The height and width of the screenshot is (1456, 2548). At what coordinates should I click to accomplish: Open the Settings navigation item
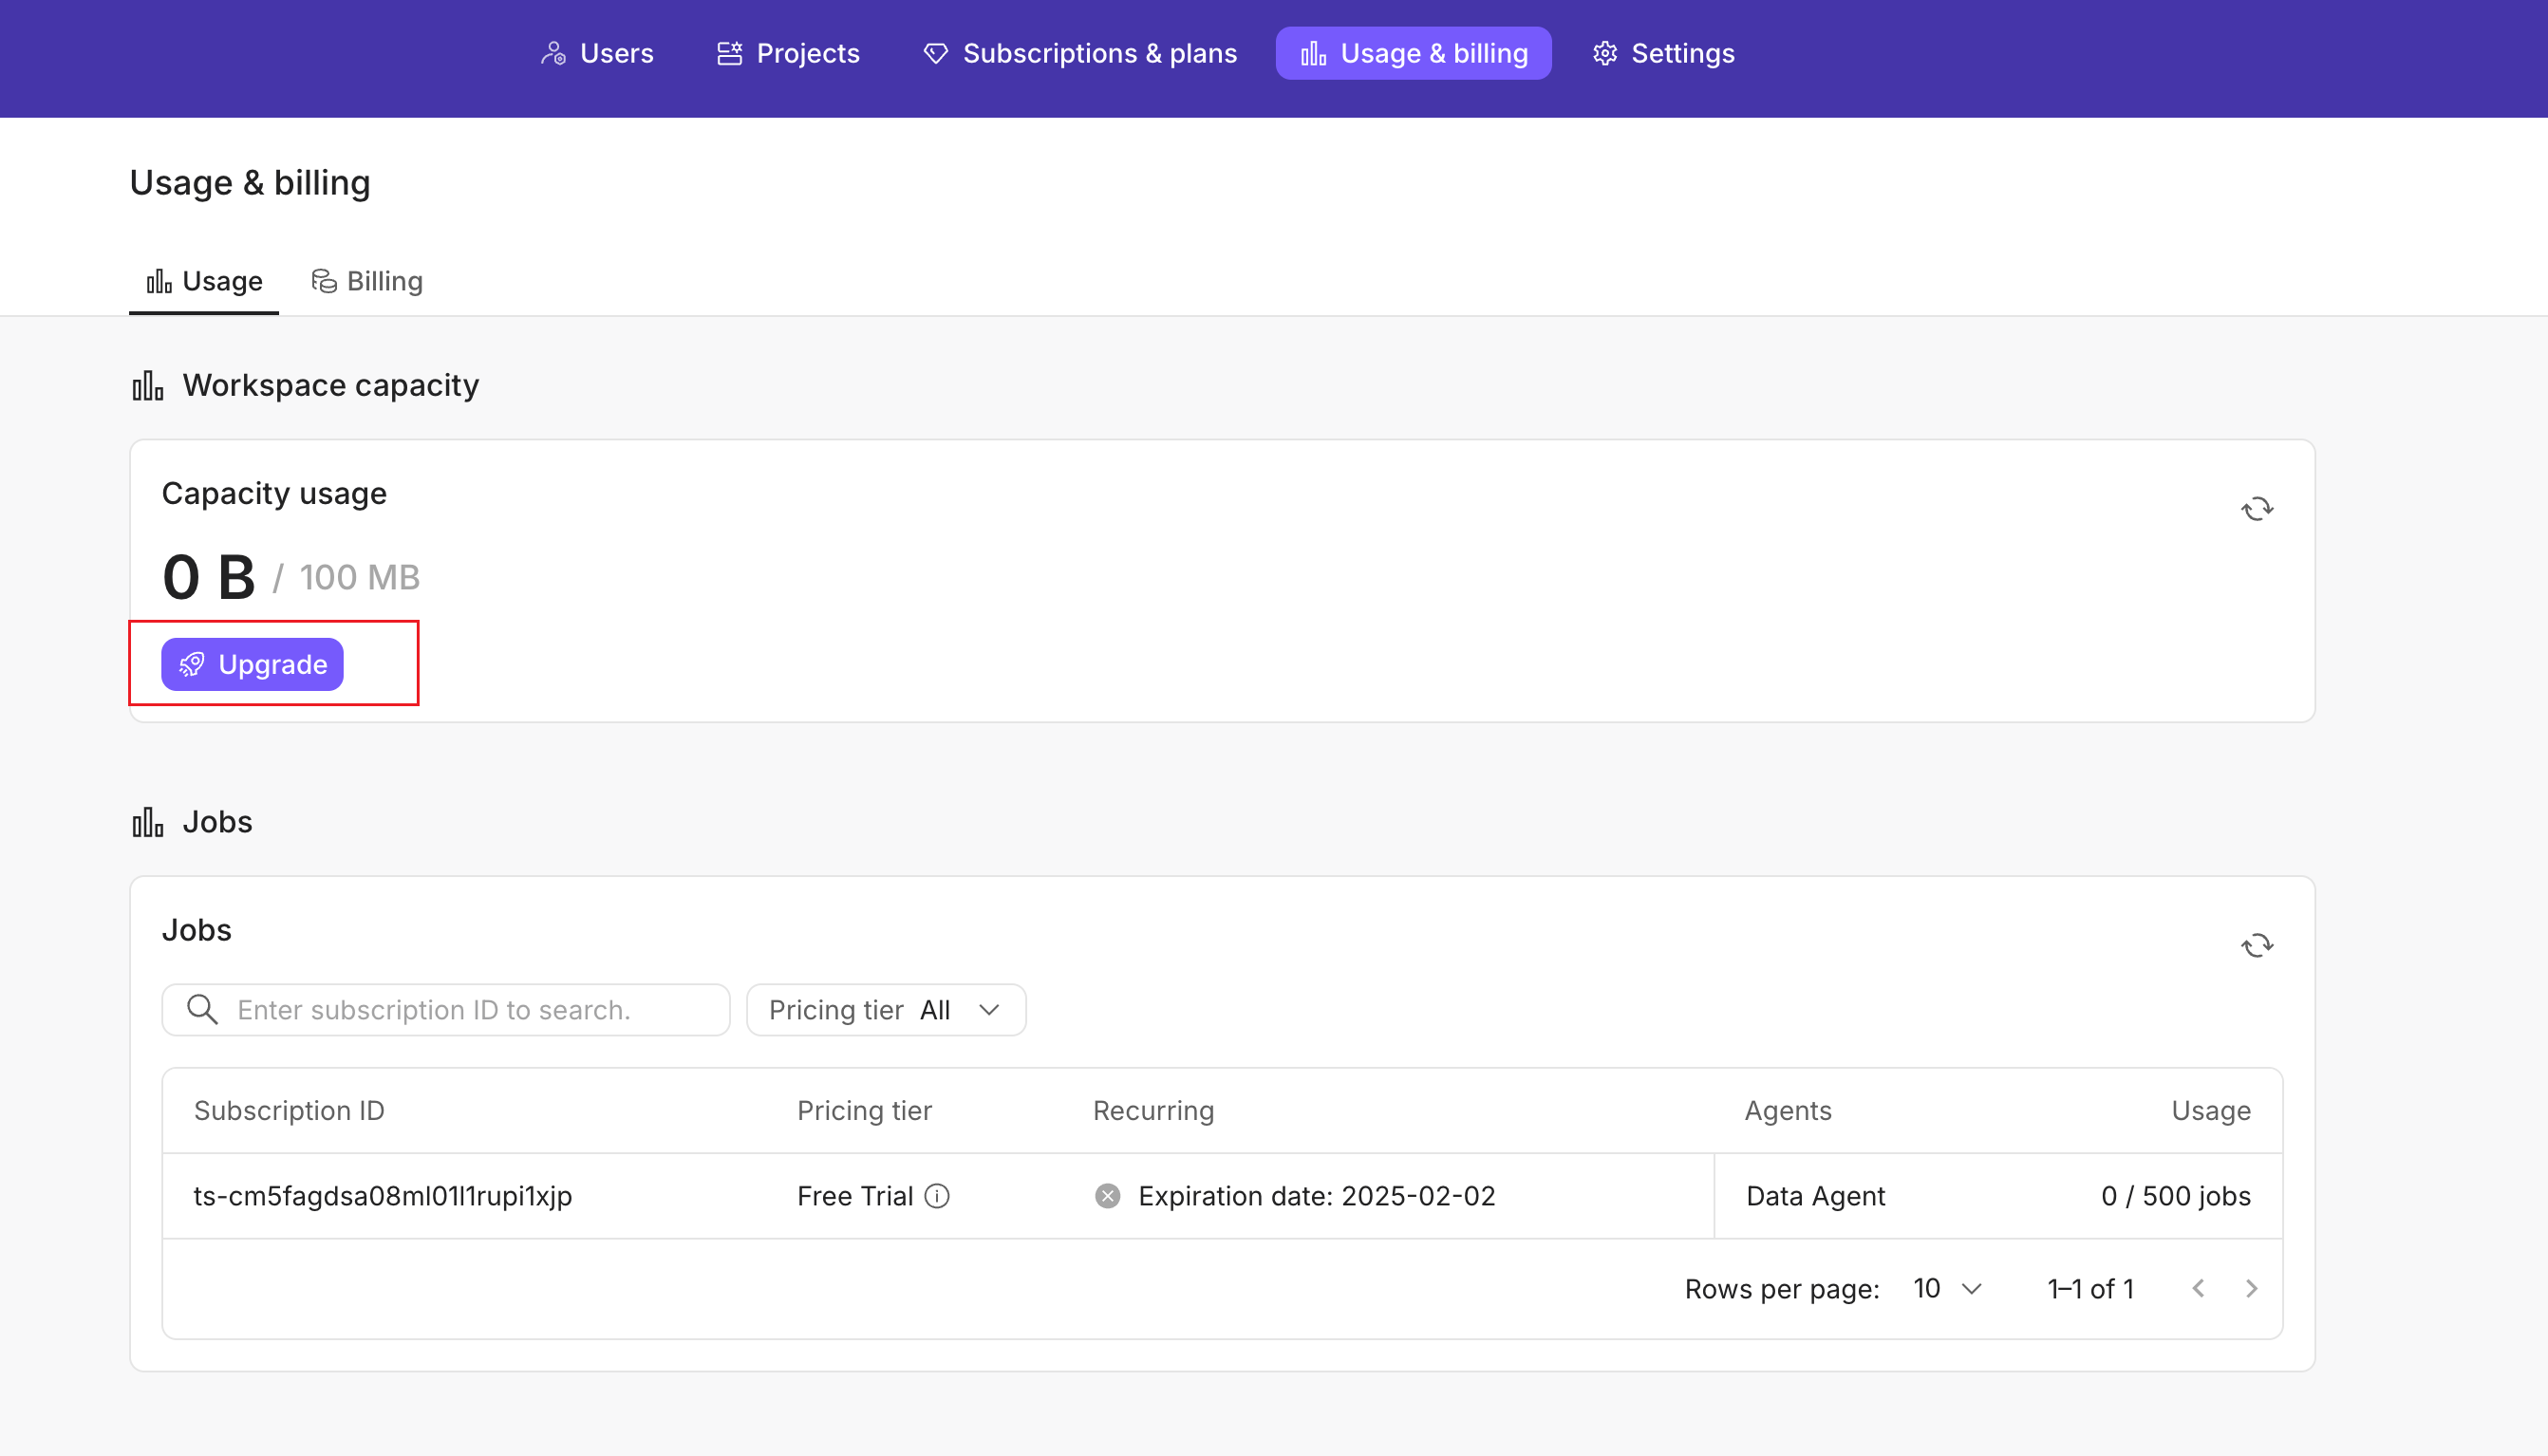coord(1663,53)
